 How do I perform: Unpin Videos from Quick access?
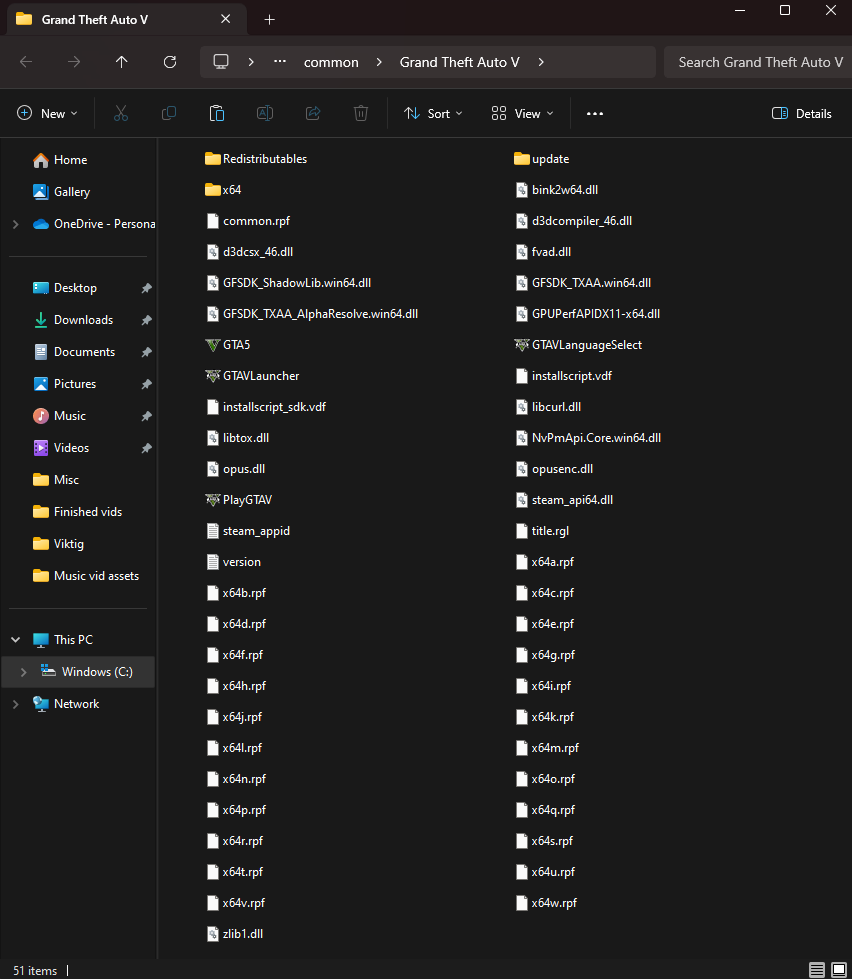[x=147, y=448]
